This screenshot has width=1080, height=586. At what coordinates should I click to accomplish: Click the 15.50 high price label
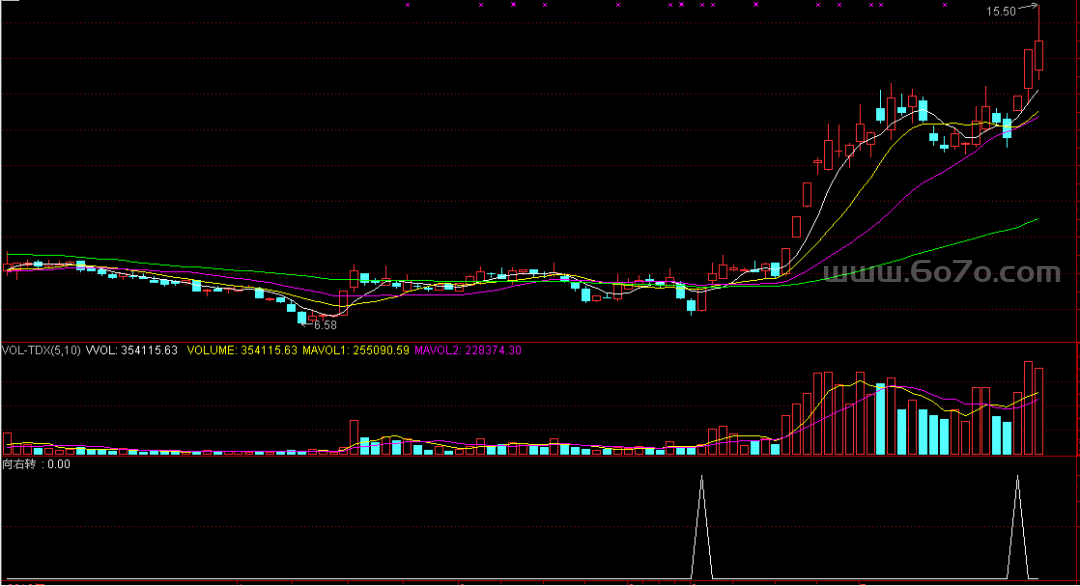click(1000, 11)
